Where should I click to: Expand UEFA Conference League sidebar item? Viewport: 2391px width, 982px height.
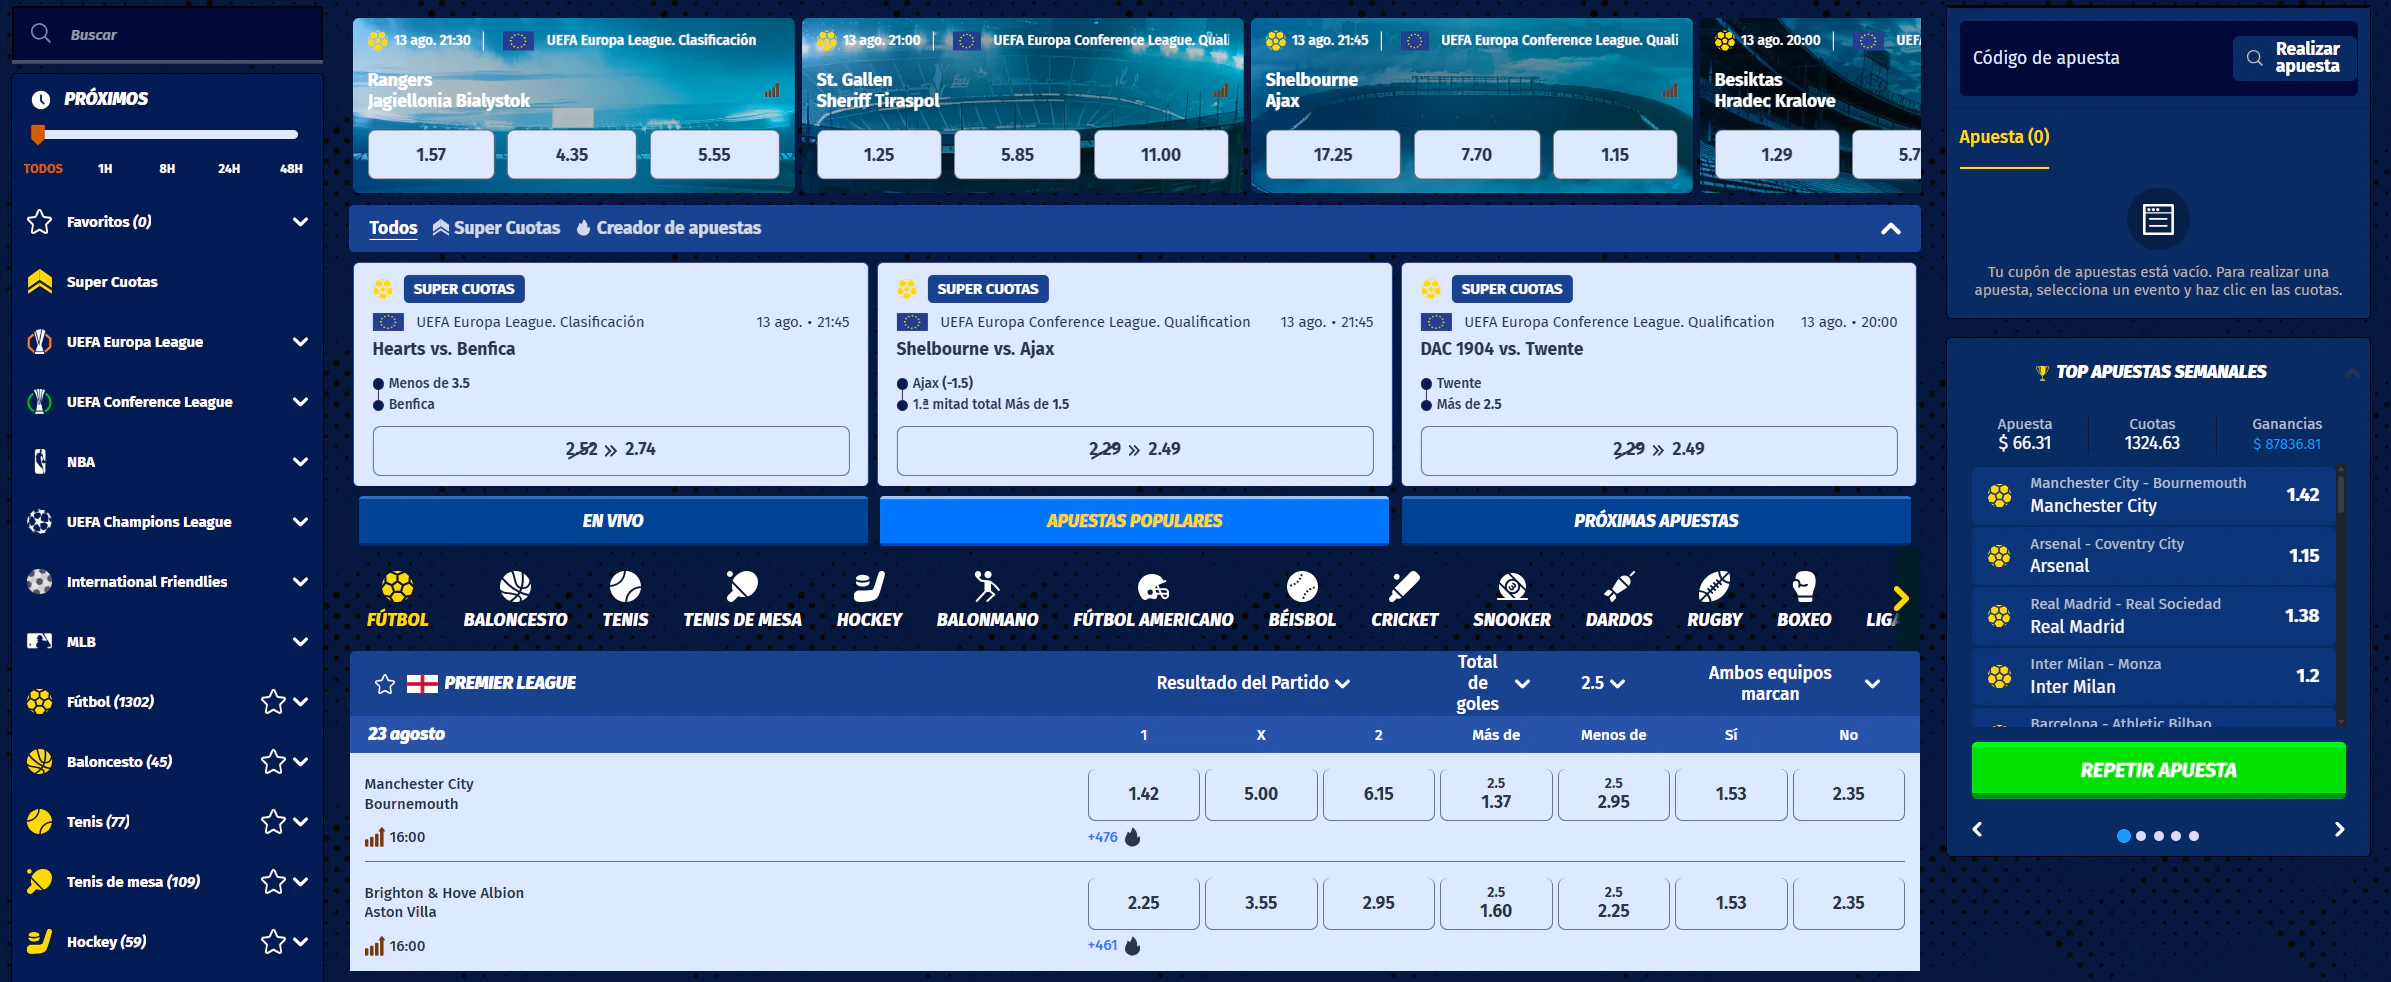300,402
